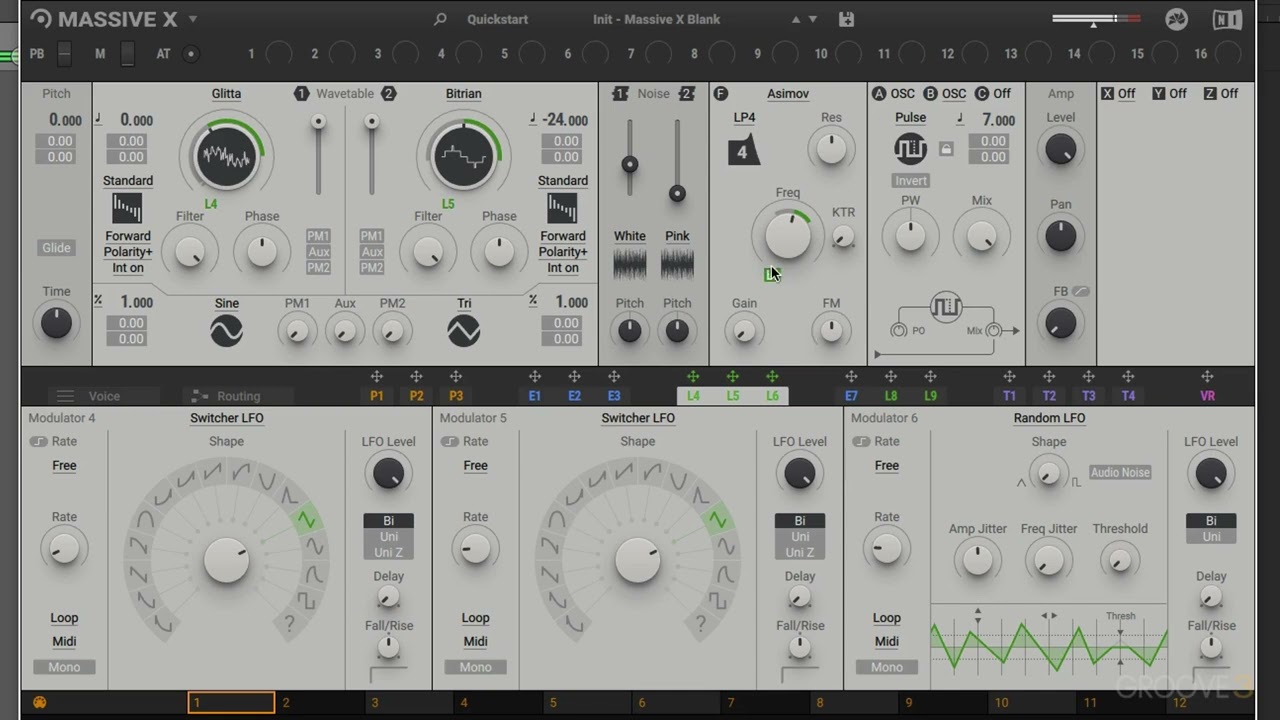The image size is (1280, 720).
Task: Click the move handle above T1
Action: (x=1009, y=377)
